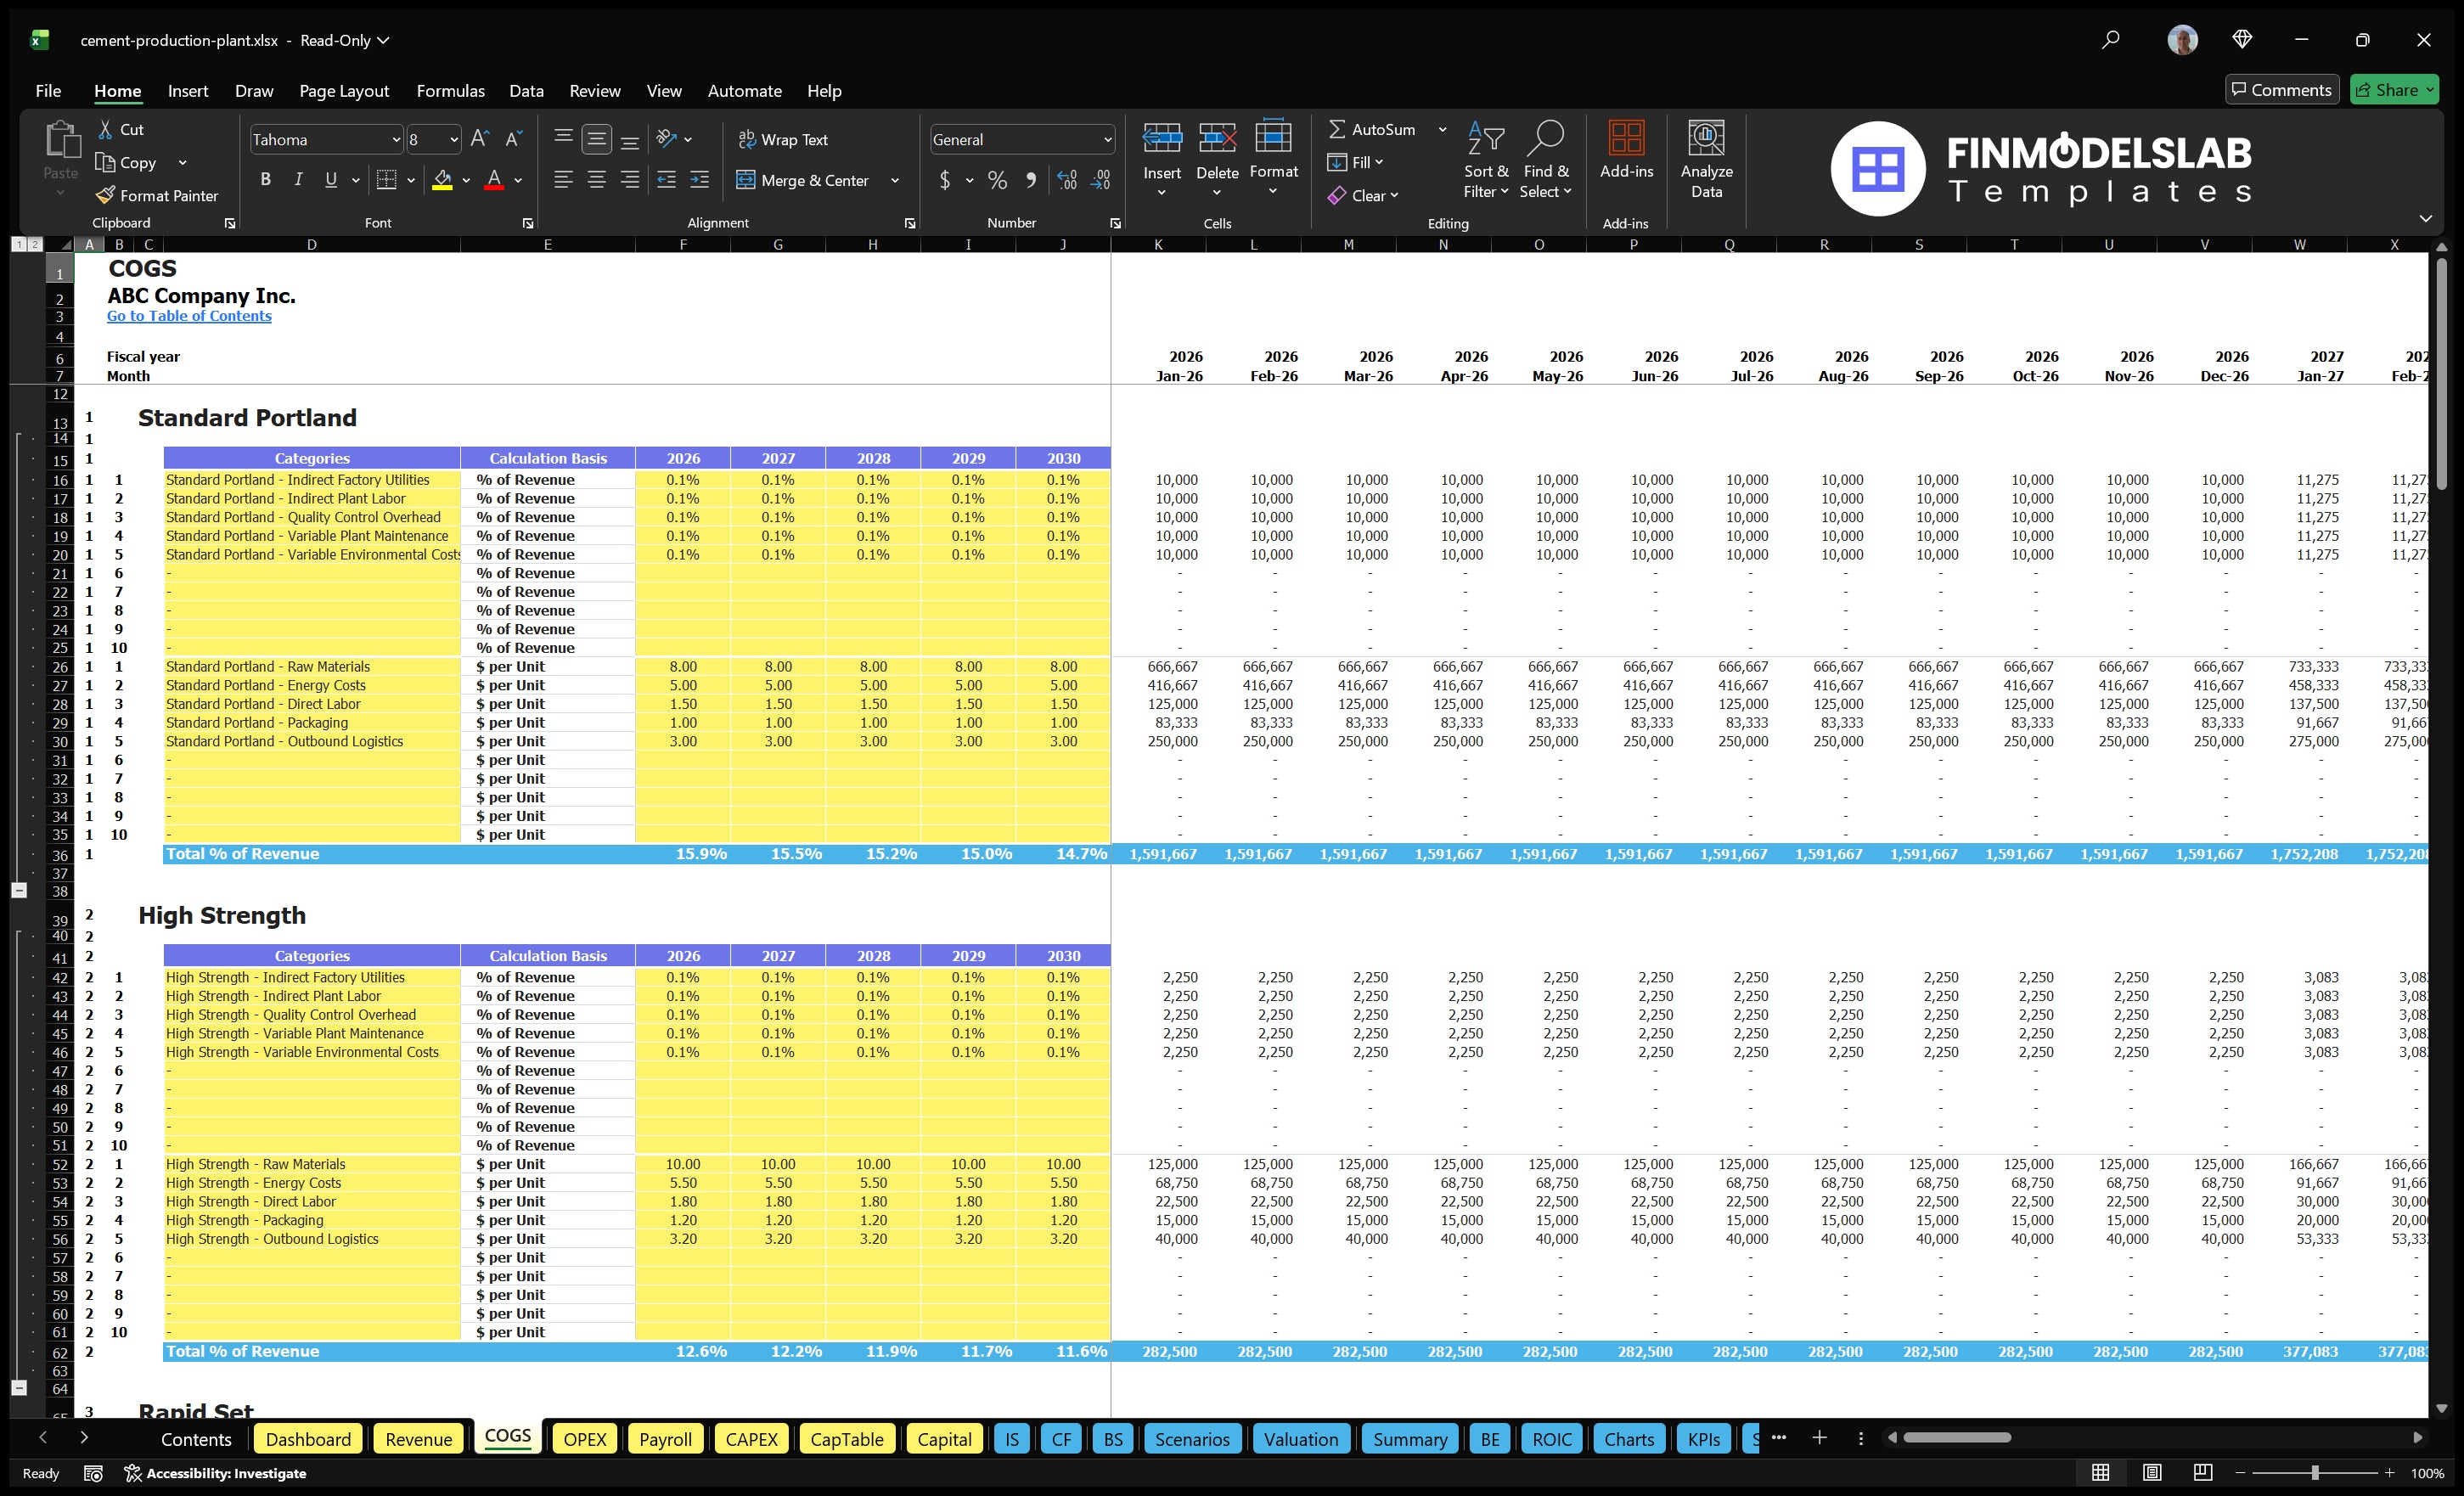The width and height of the screenshot is (2464, 1496).
Task: Open the Page Layout ribbon tab
Action: coord(344,91)
